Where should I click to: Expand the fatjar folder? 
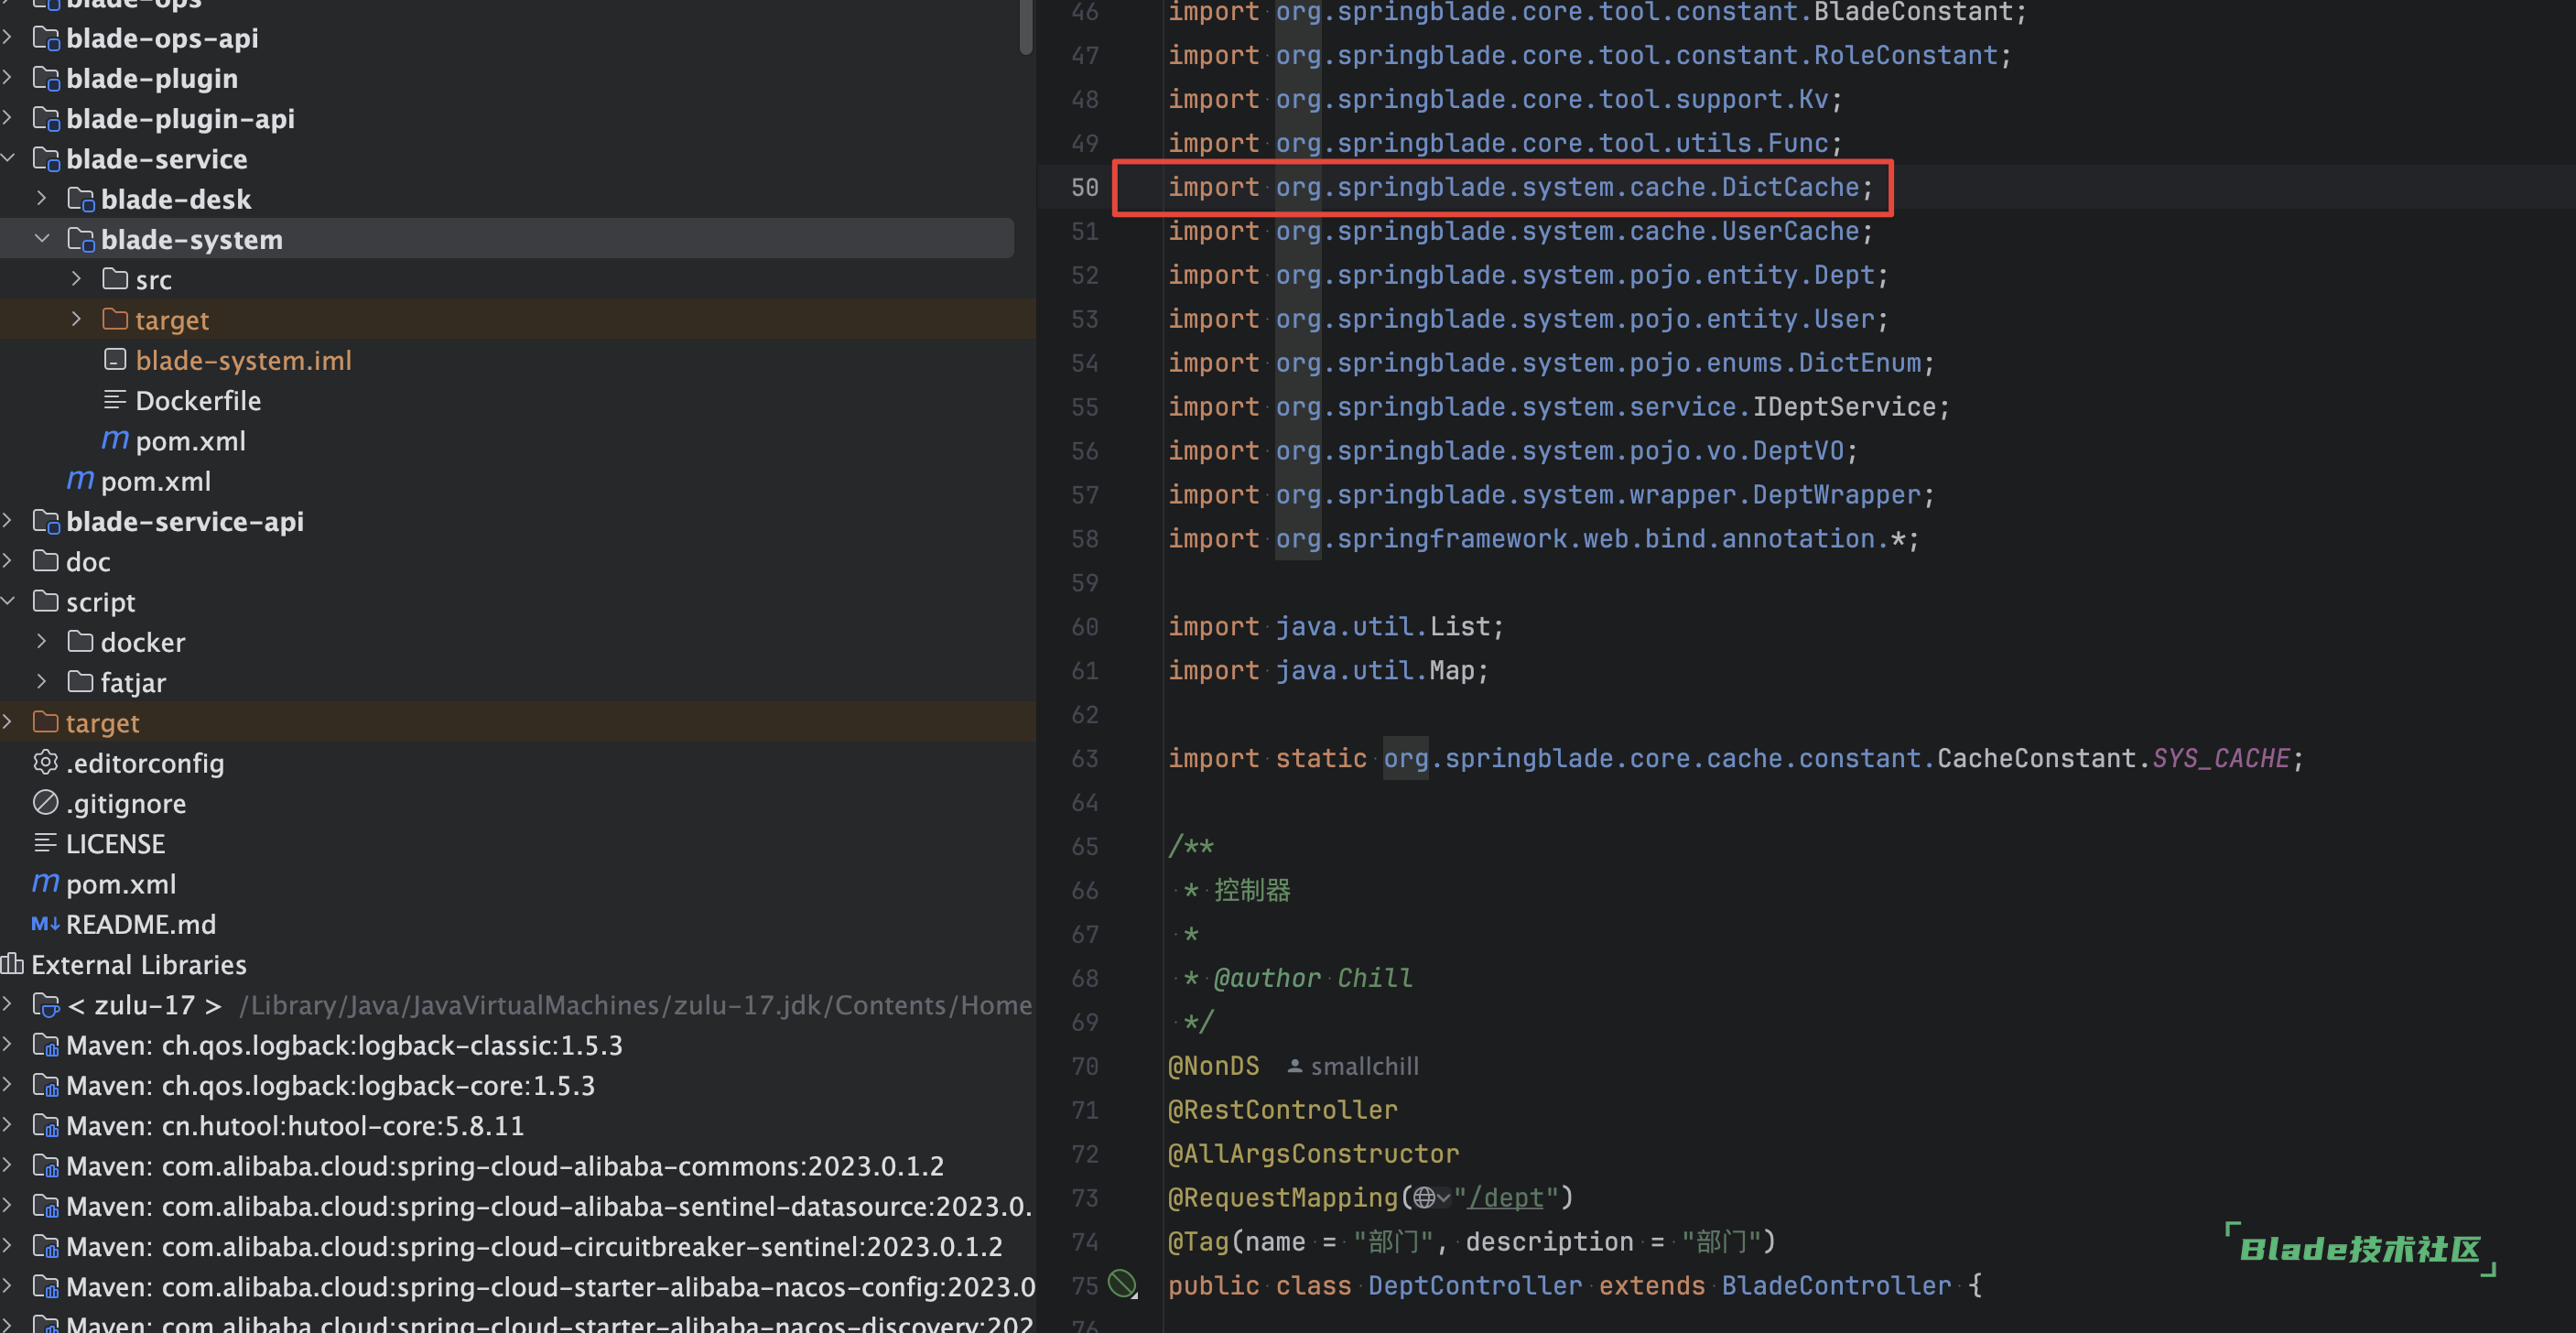(41, 682)
